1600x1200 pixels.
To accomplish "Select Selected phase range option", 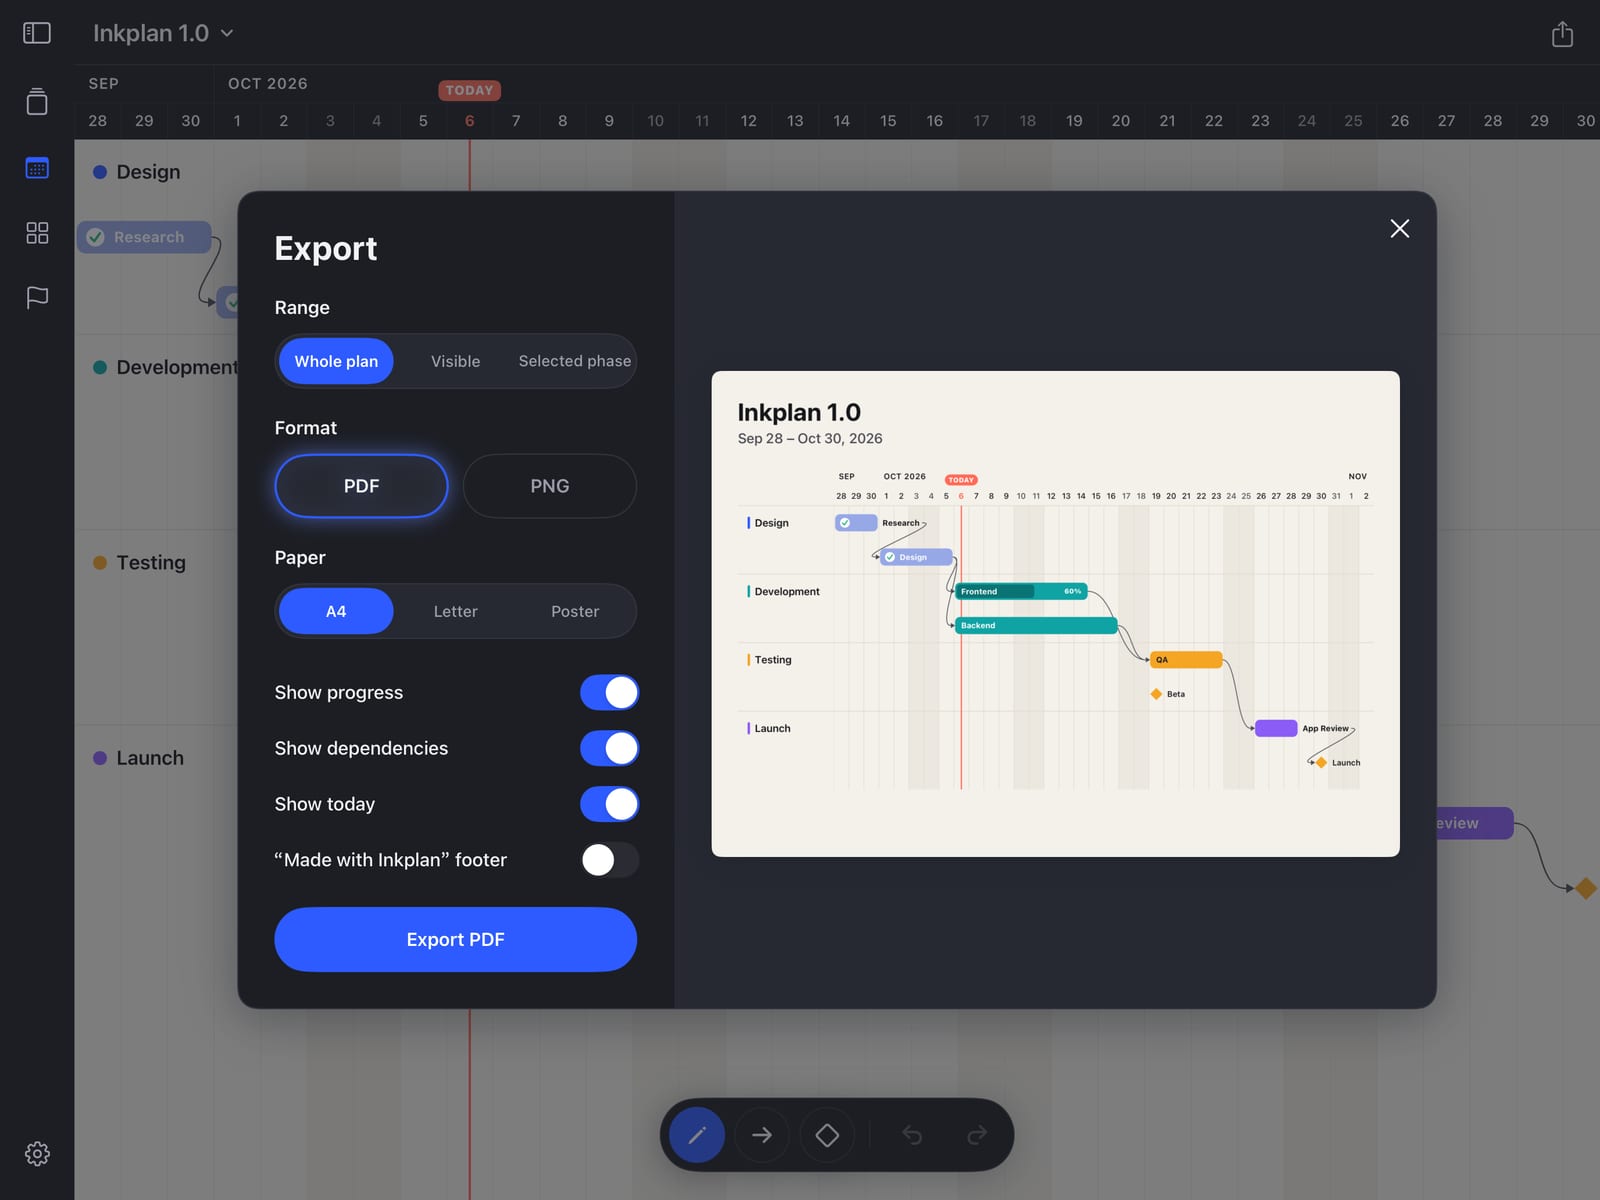I will 575,361.
